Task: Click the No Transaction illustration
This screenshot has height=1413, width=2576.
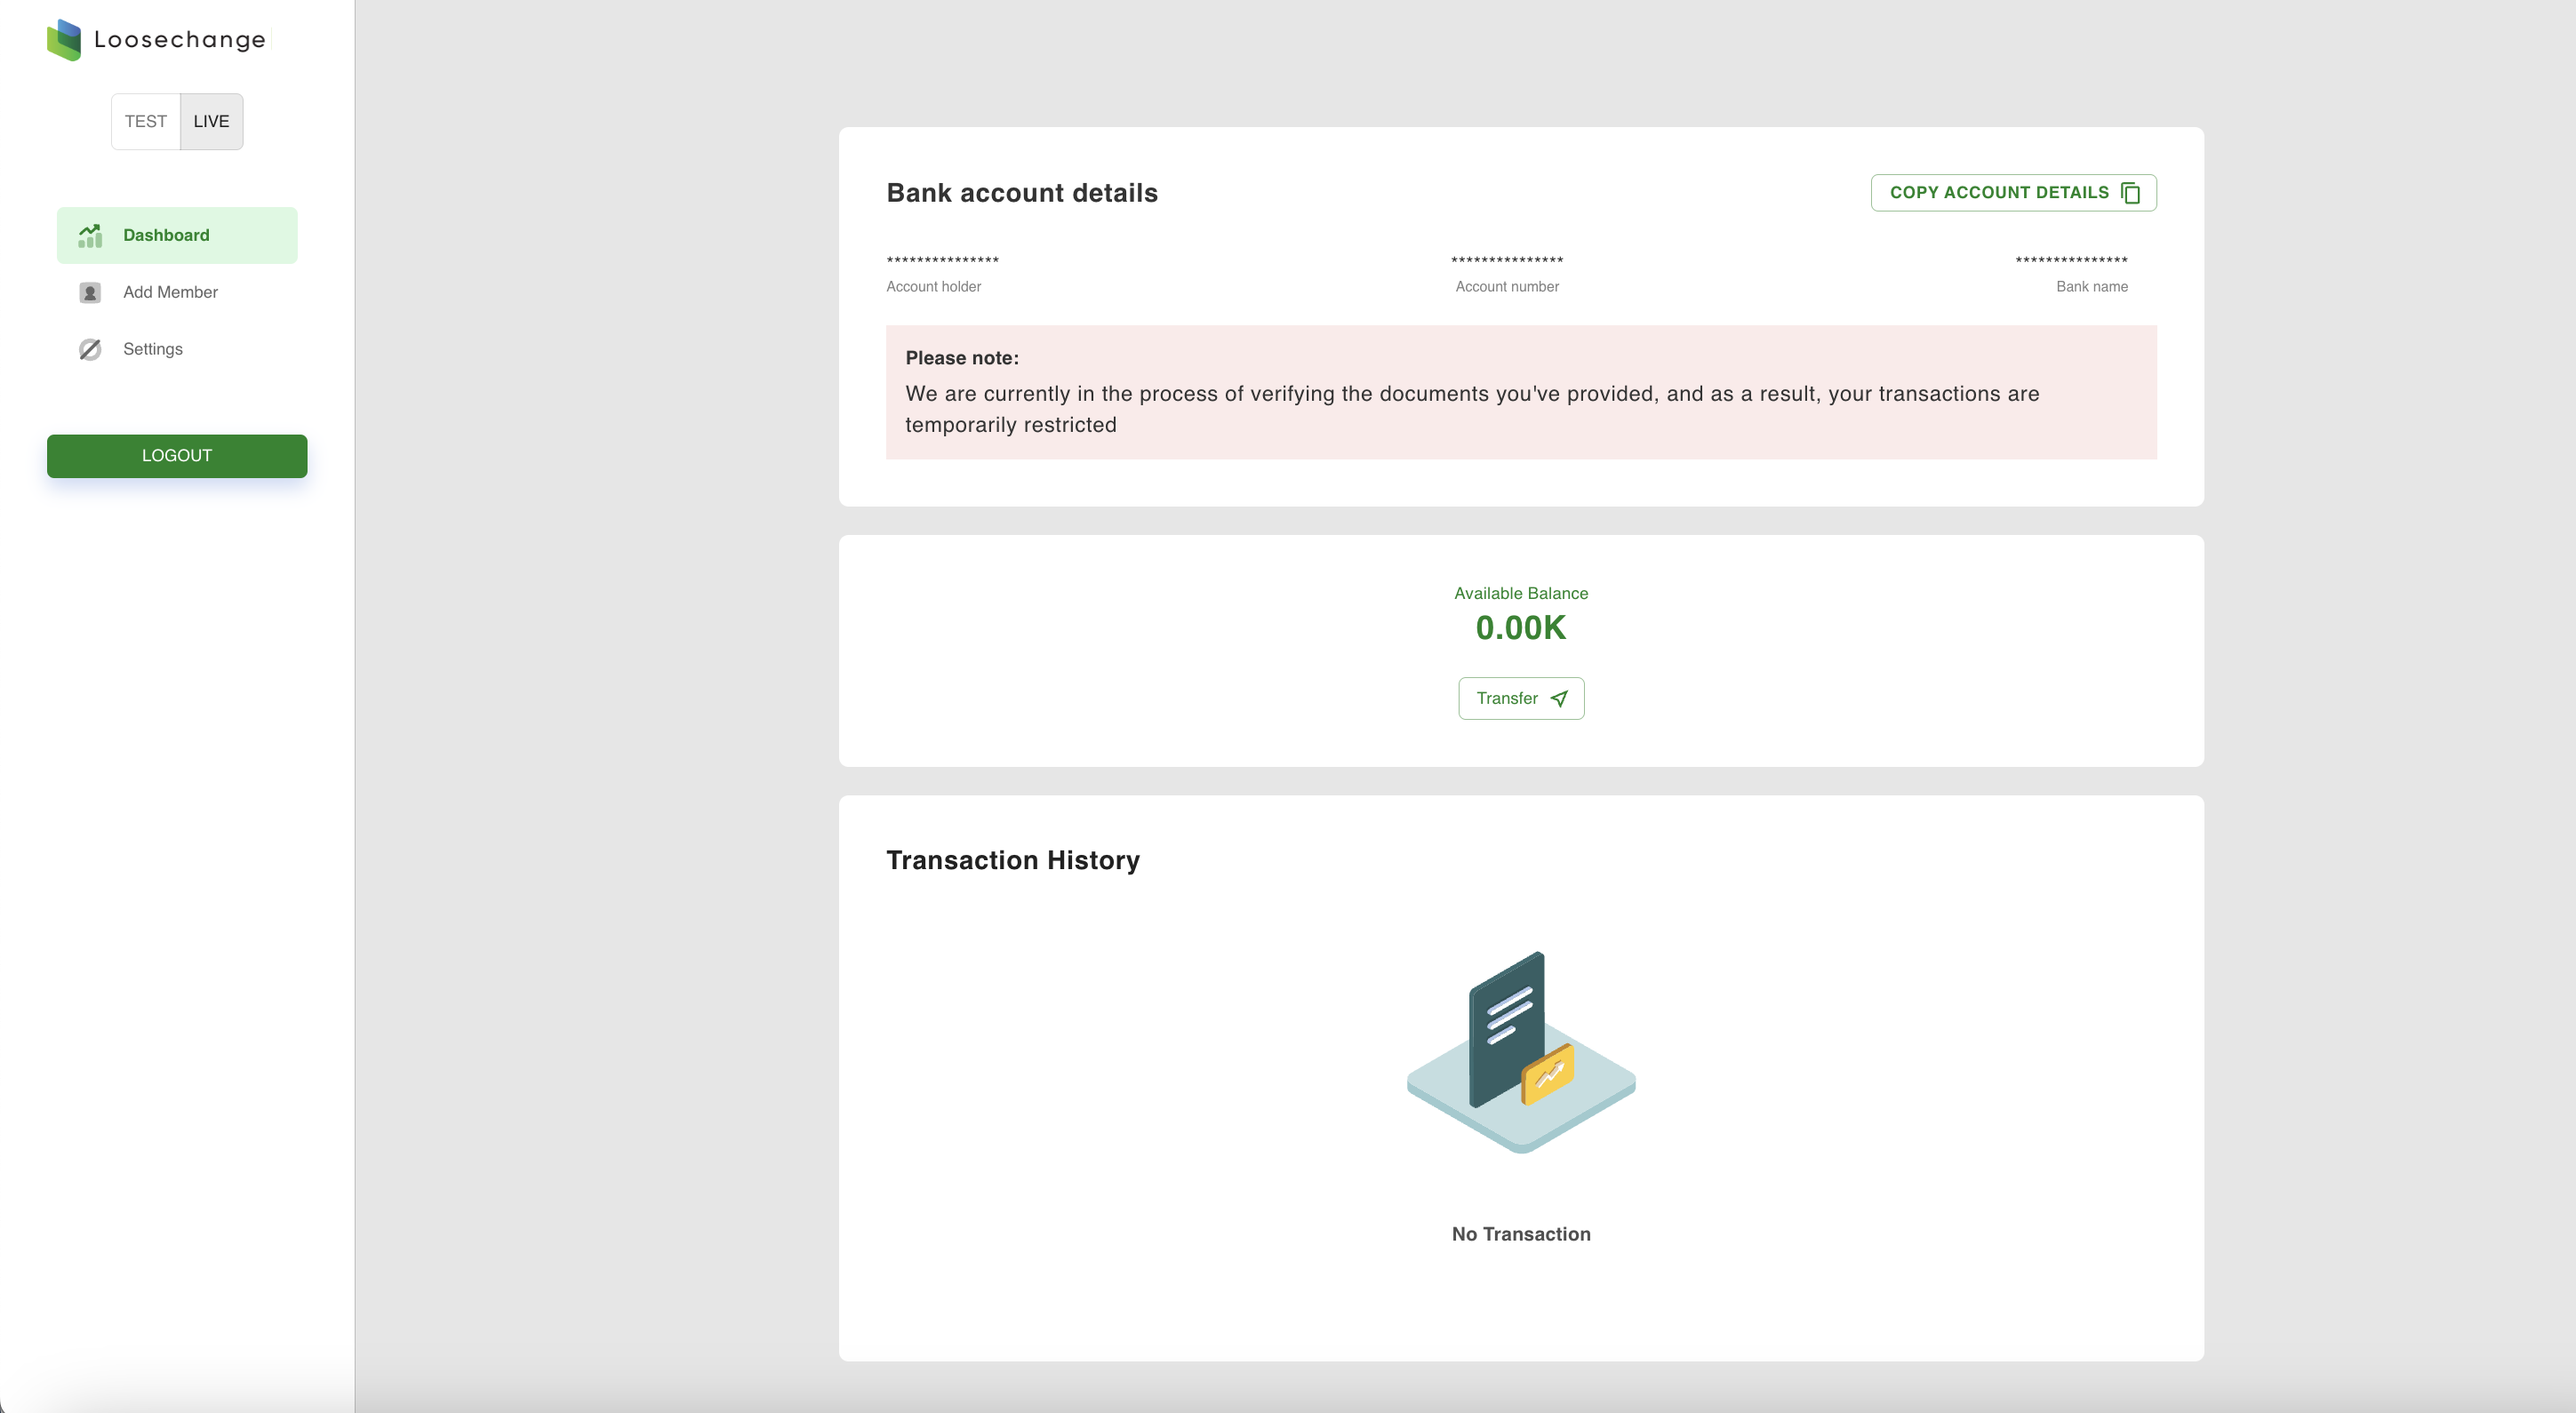Action: coord(1521,1052)
